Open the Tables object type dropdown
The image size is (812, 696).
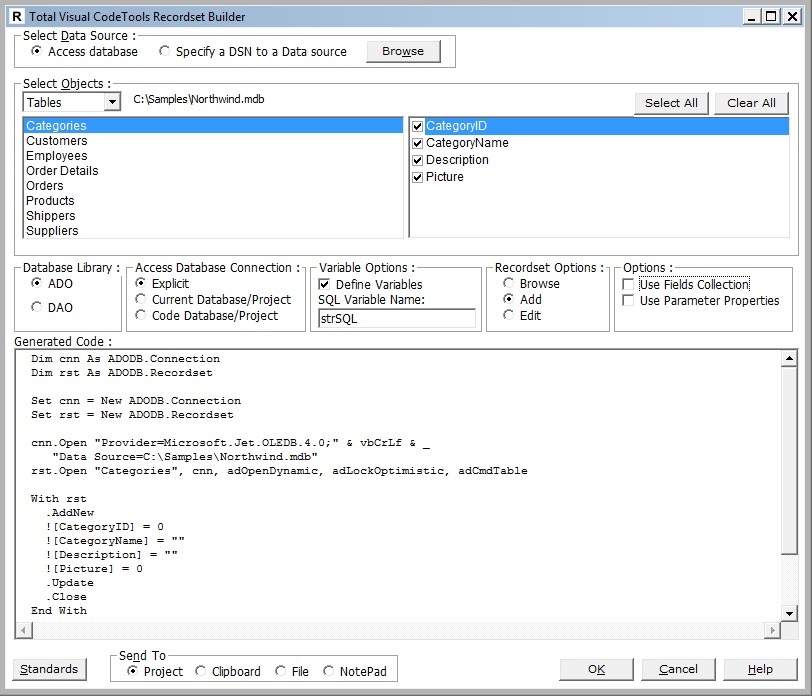point(110,102)
